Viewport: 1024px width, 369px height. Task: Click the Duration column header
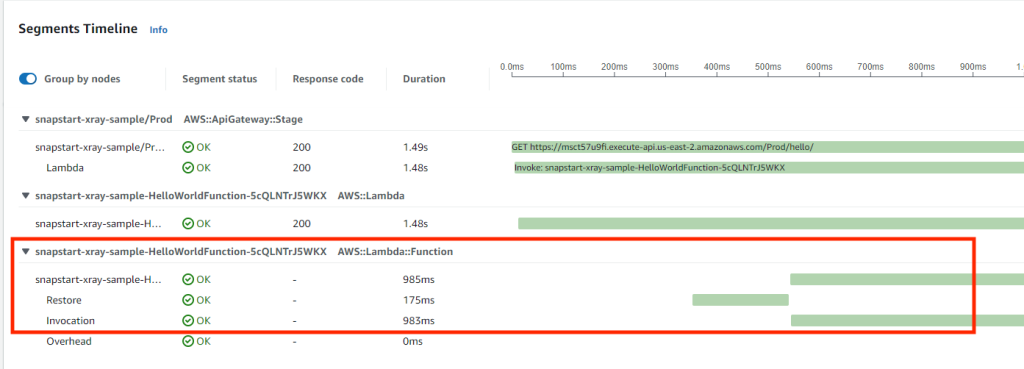(424, 79)
